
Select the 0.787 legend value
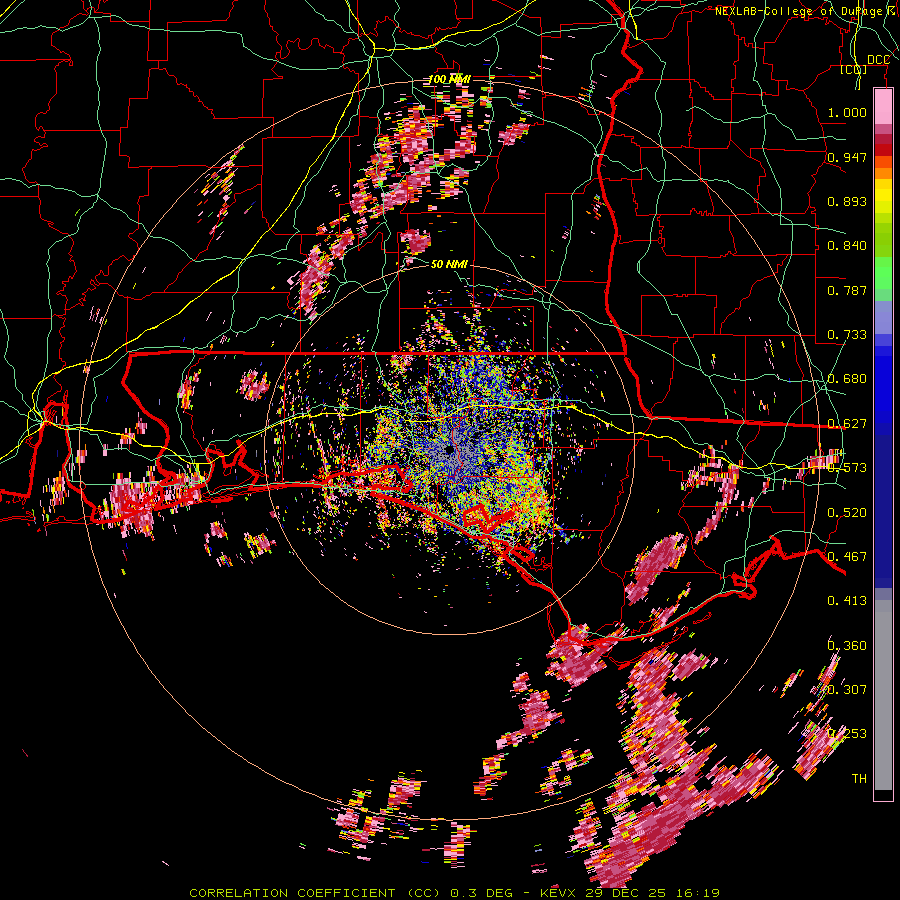847,290
